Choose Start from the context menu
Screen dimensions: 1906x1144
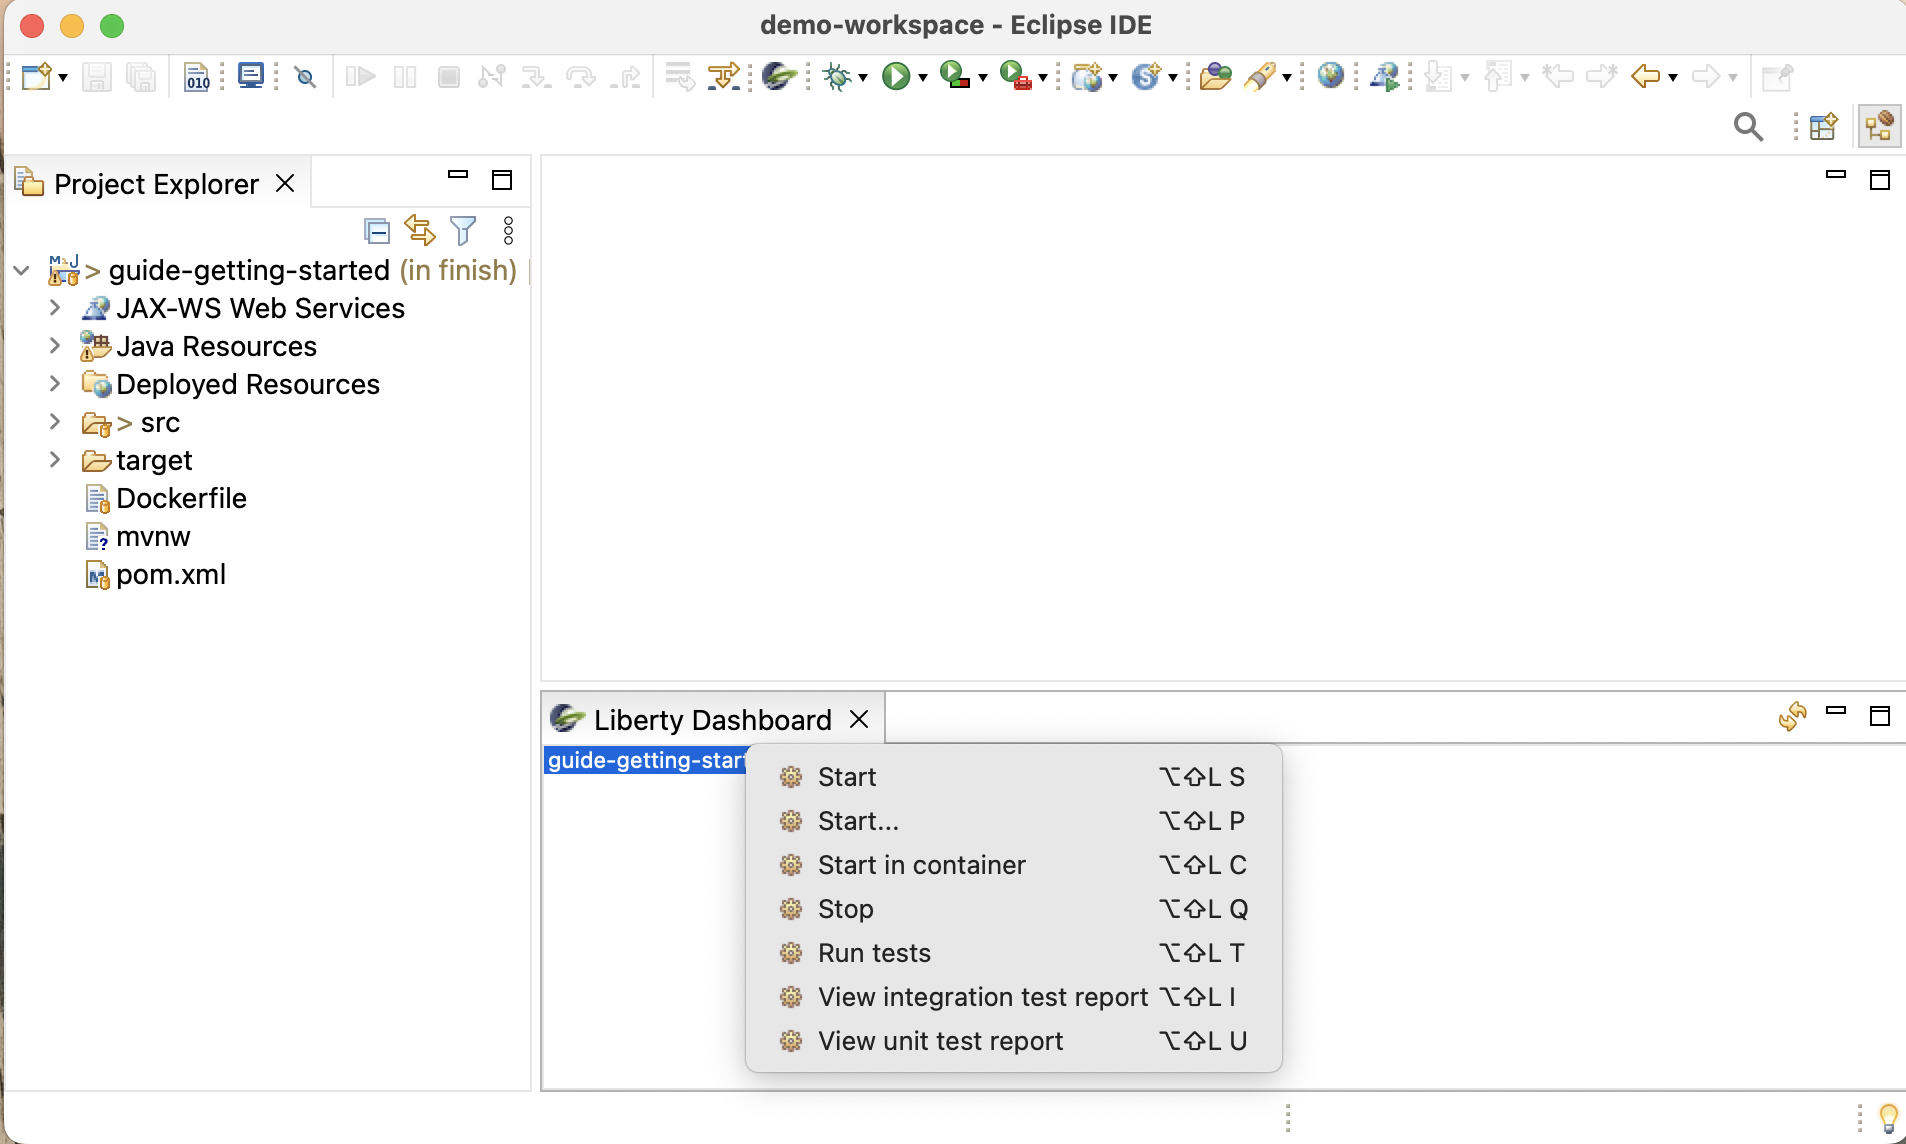pos(1013,777)
